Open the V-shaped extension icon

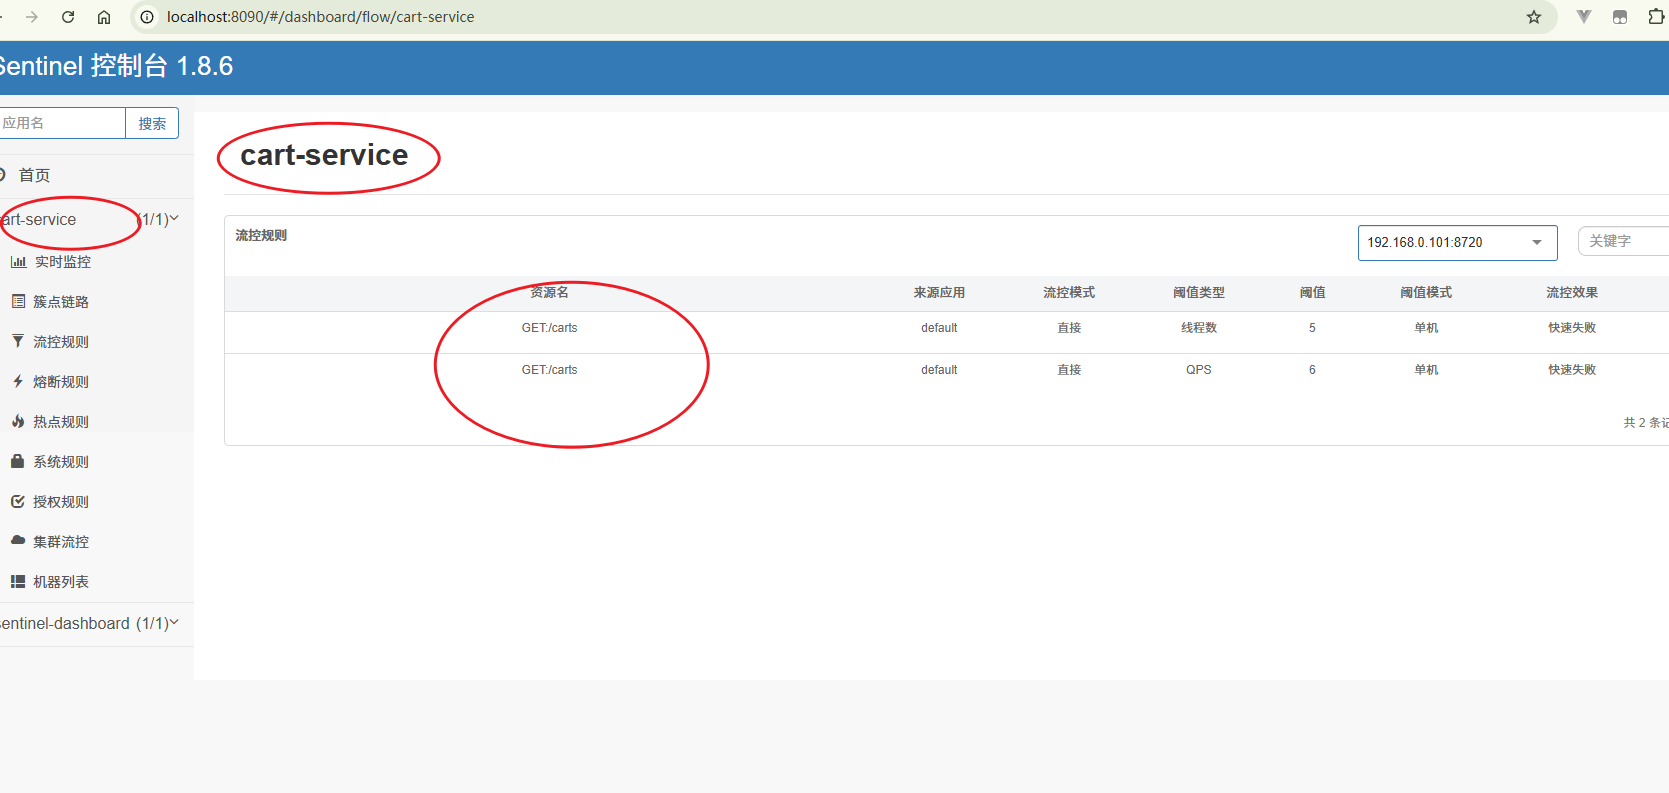[1584, 17]
